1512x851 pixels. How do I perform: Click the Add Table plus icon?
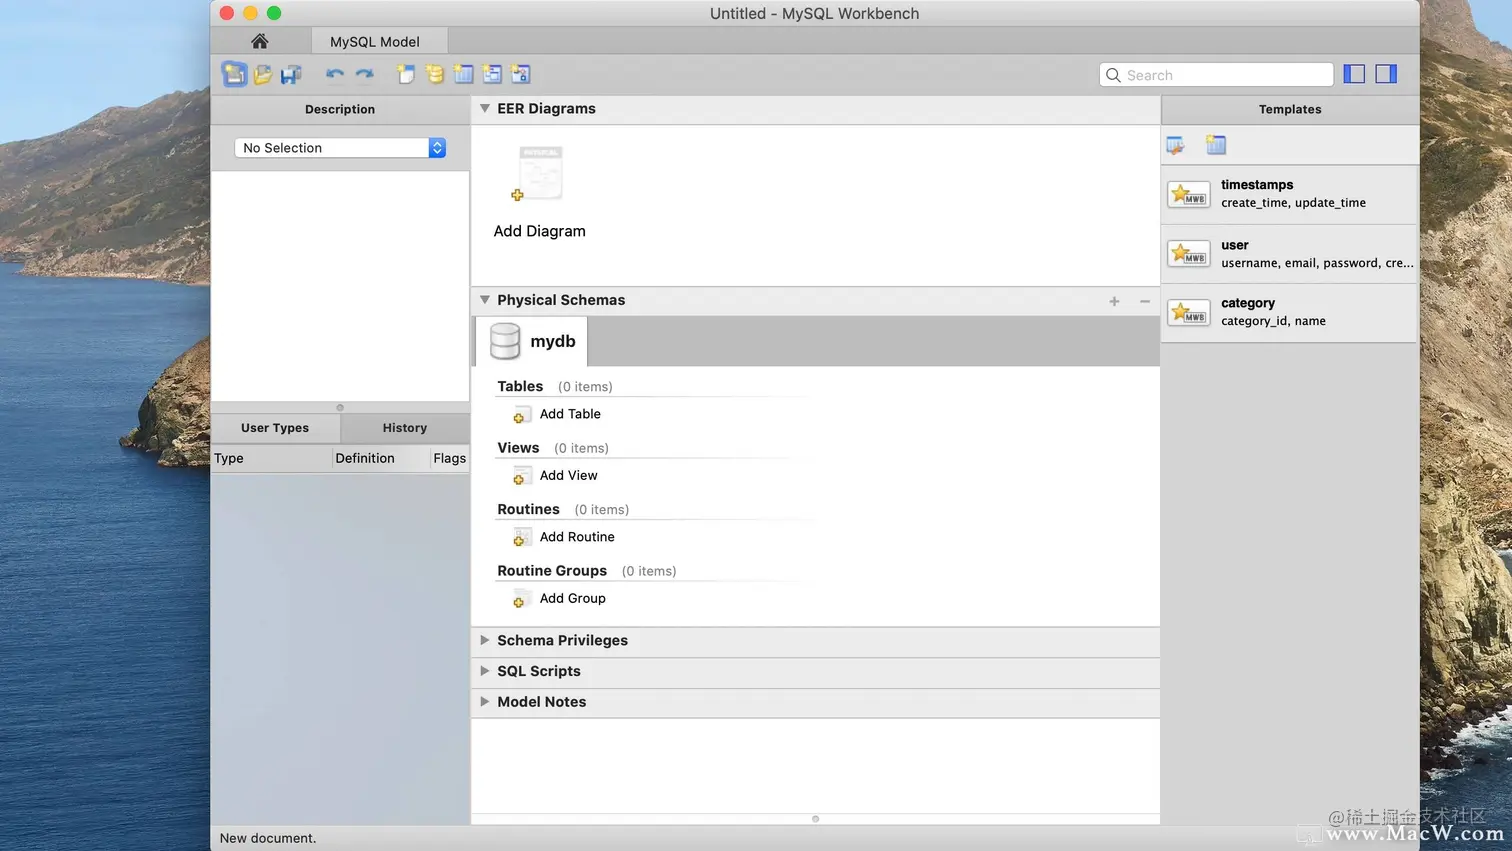click(x=521, y=414)
